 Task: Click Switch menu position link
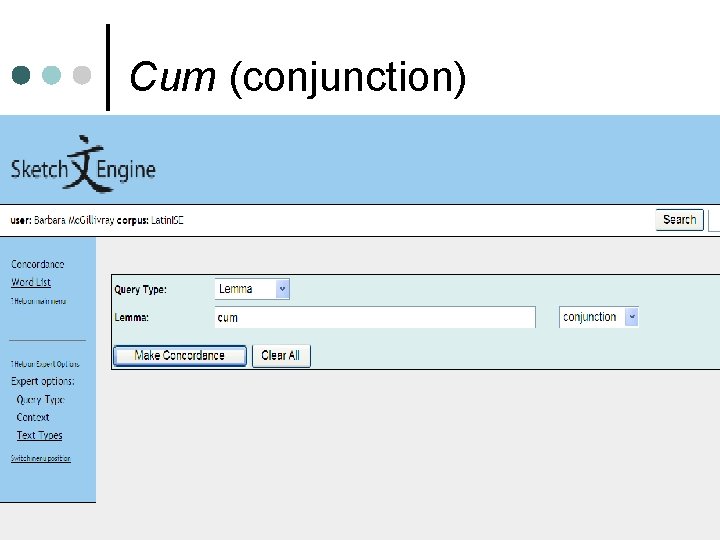tap(41, 458)
